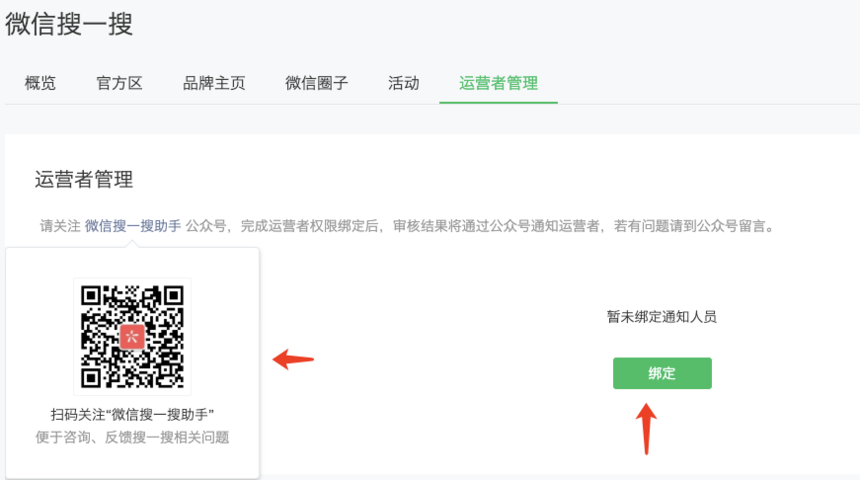
Task: Click the red logo inside QR code
Action: [x=132, y=336]
